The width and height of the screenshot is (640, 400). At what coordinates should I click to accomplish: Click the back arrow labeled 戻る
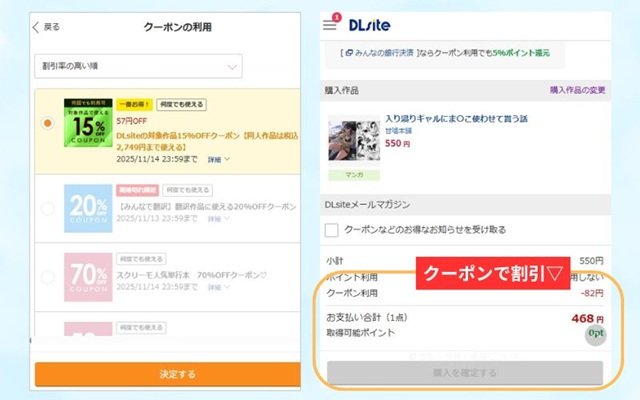(x=46, y=27)
